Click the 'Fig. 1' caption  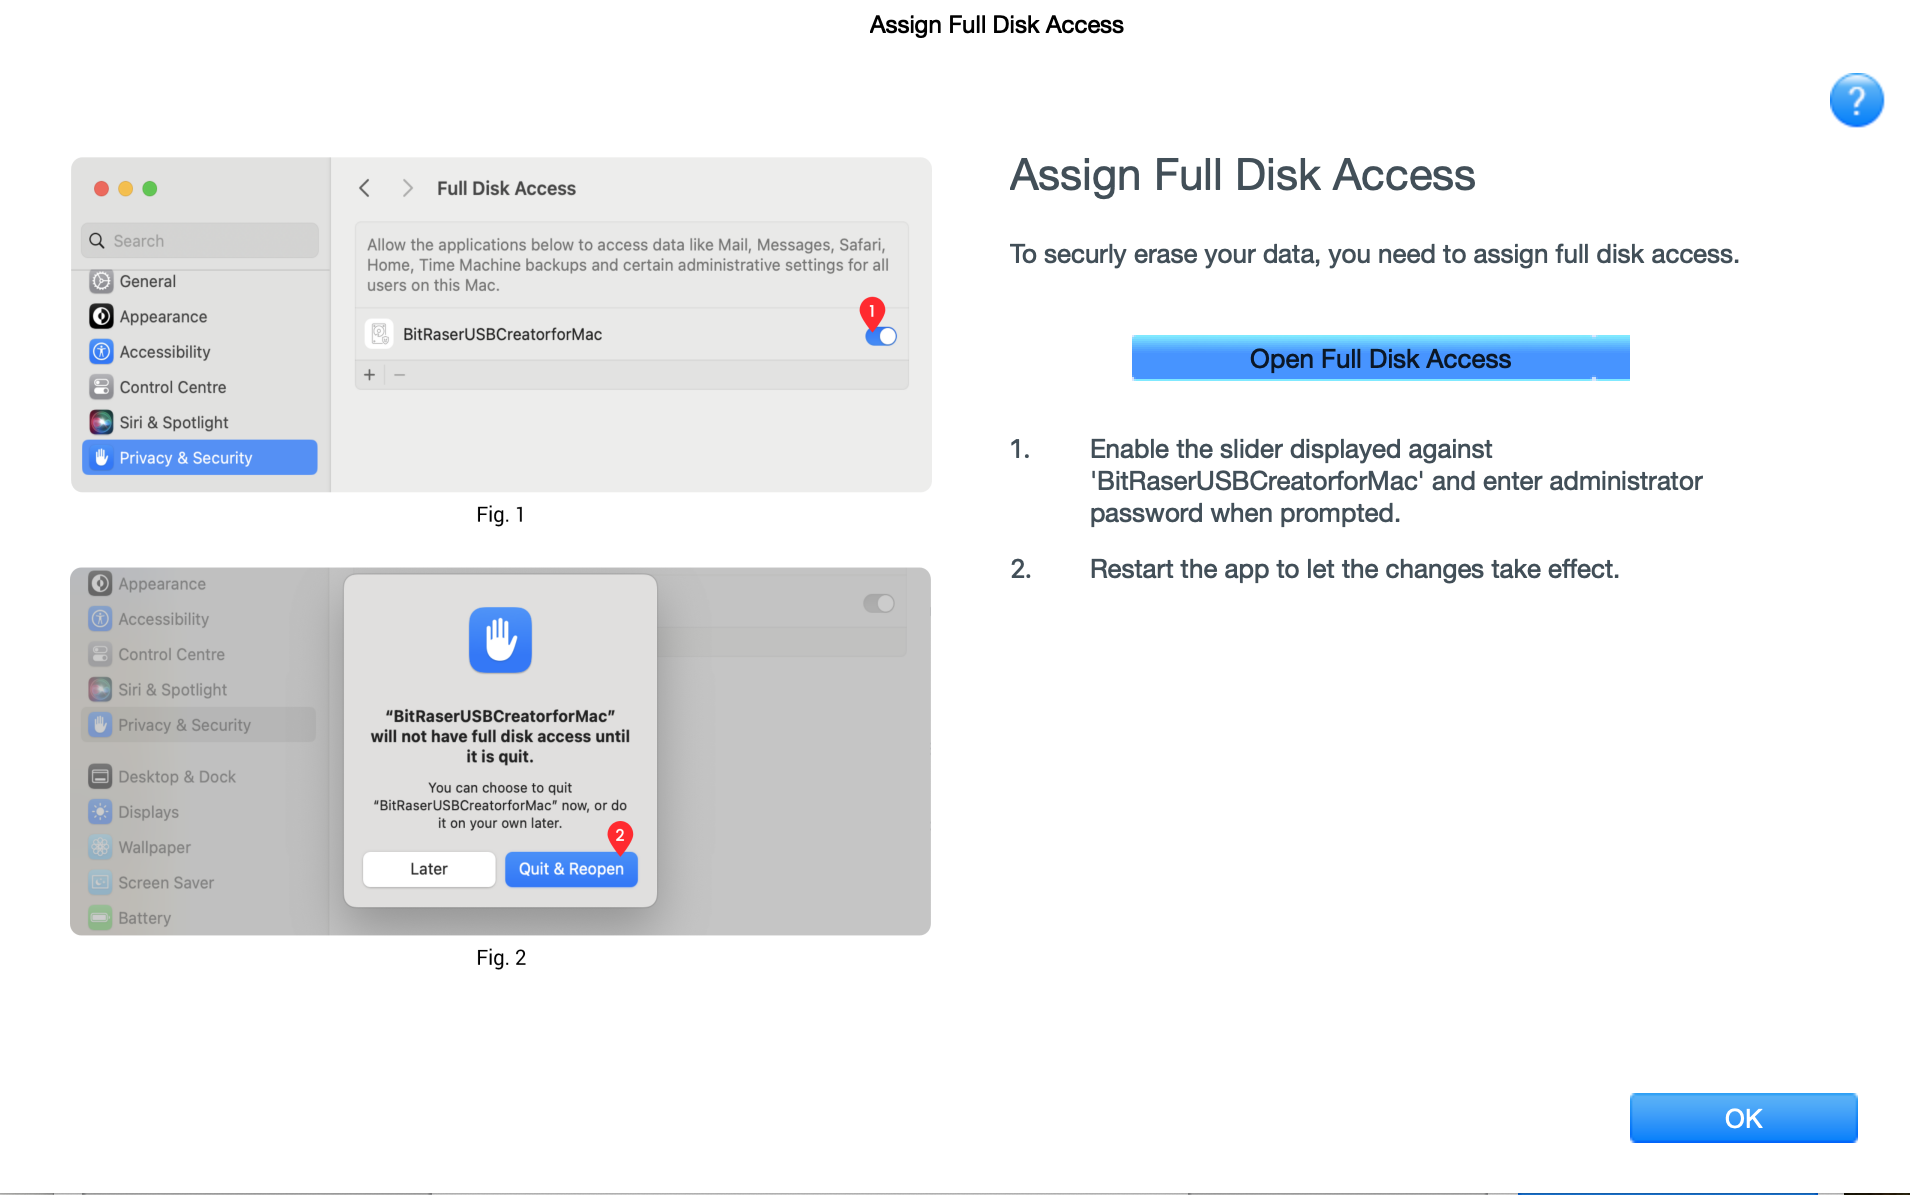500,514
